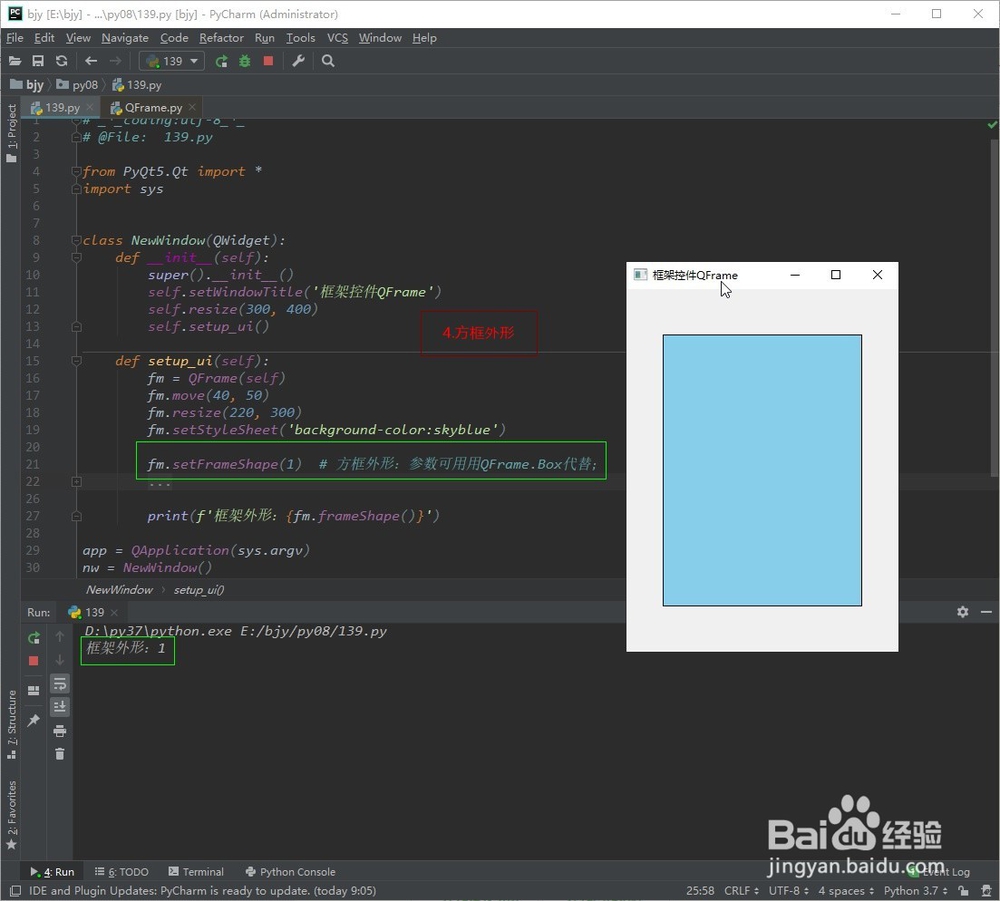Click the setup_ui() code breadcrumb
This screenshot has width=1000, height=901.
[x=199, y=590]
